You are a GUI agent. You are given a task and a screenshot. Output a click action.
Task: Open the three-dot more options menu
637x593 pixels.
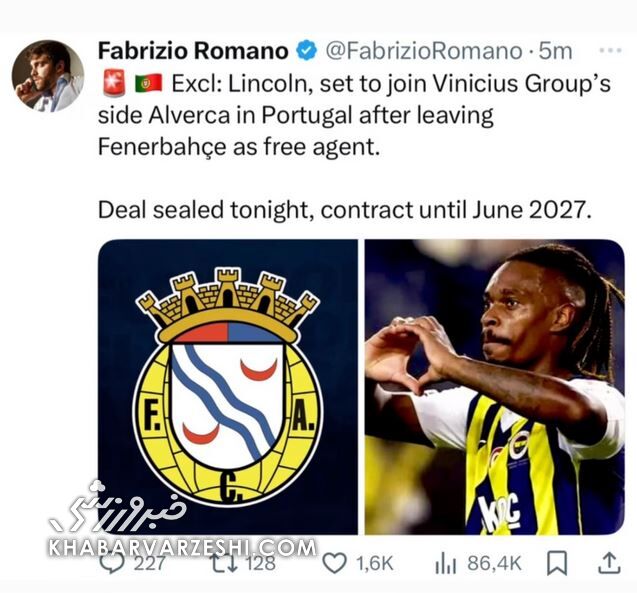click(610, 51)
